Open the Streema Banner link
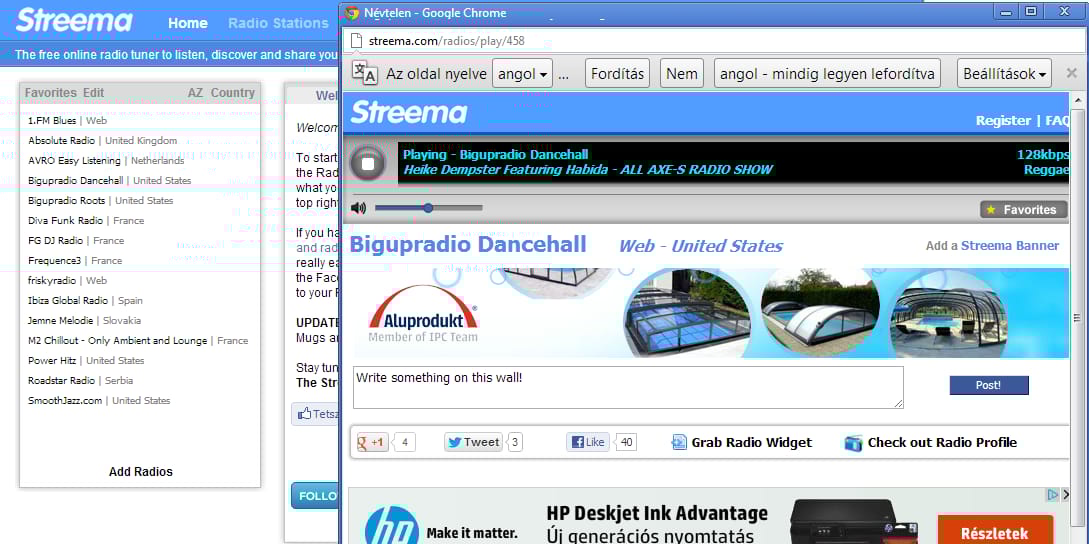Viewport: 1089px width, 544px height. pos(1010,245)
